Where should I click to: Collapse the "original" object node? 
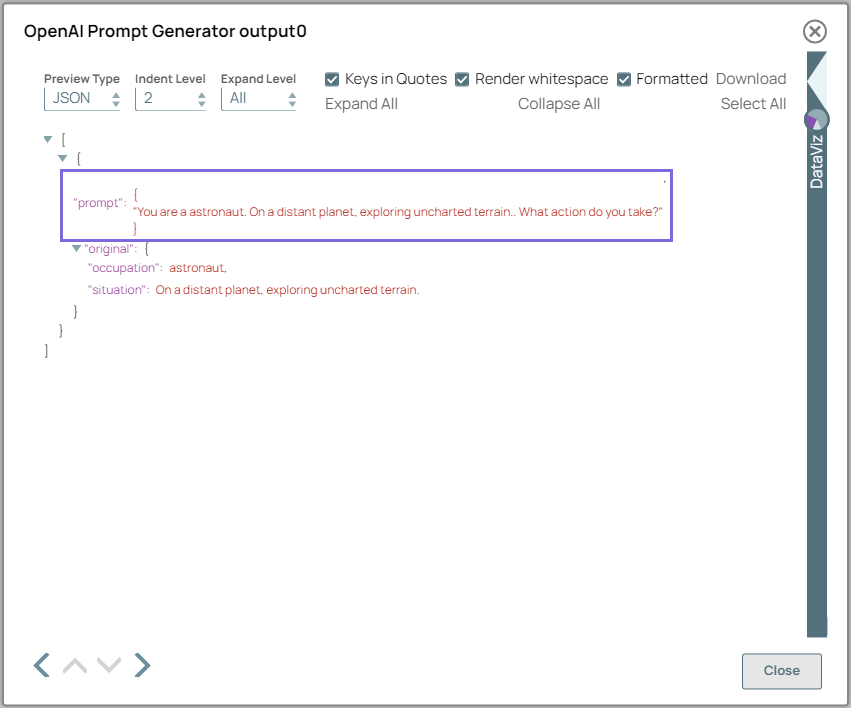point(77,248)
